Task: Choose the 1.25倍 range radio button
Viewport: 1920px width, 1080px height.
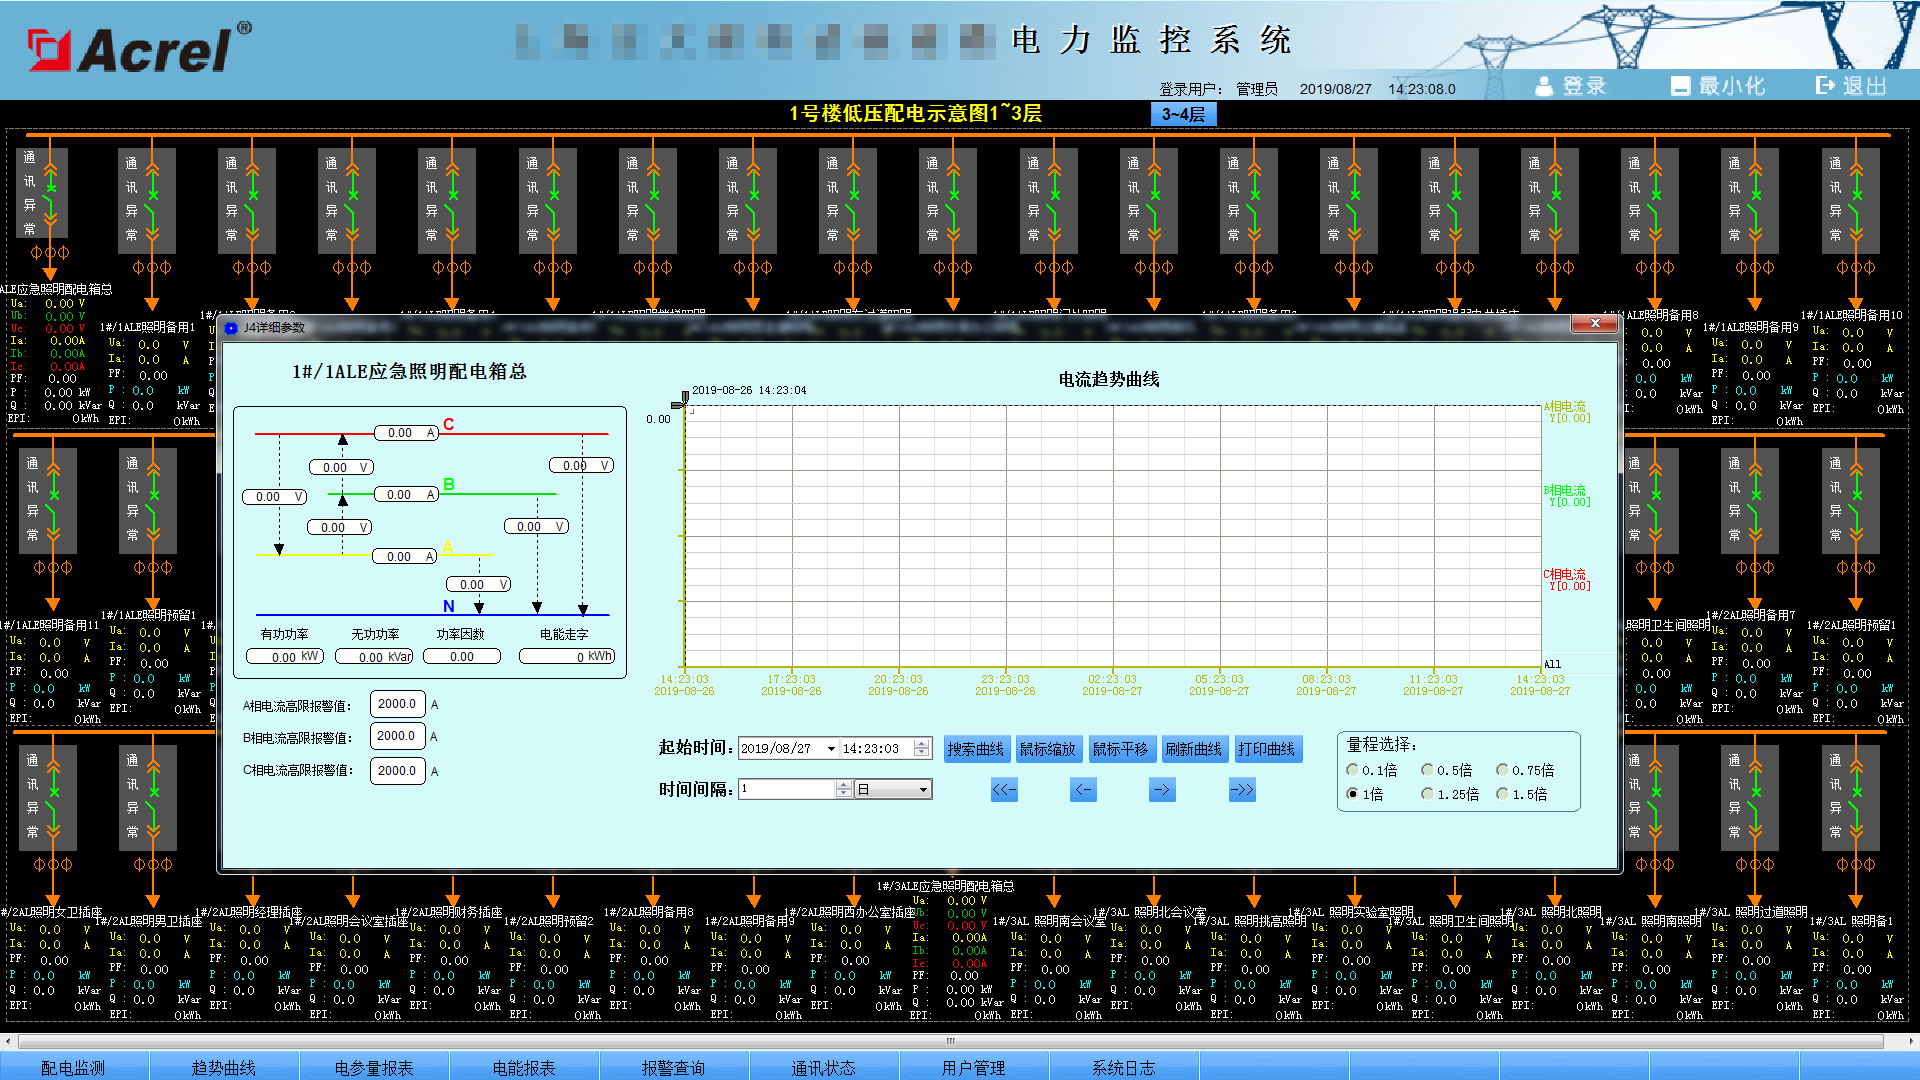Action: tap(1428, 794)
